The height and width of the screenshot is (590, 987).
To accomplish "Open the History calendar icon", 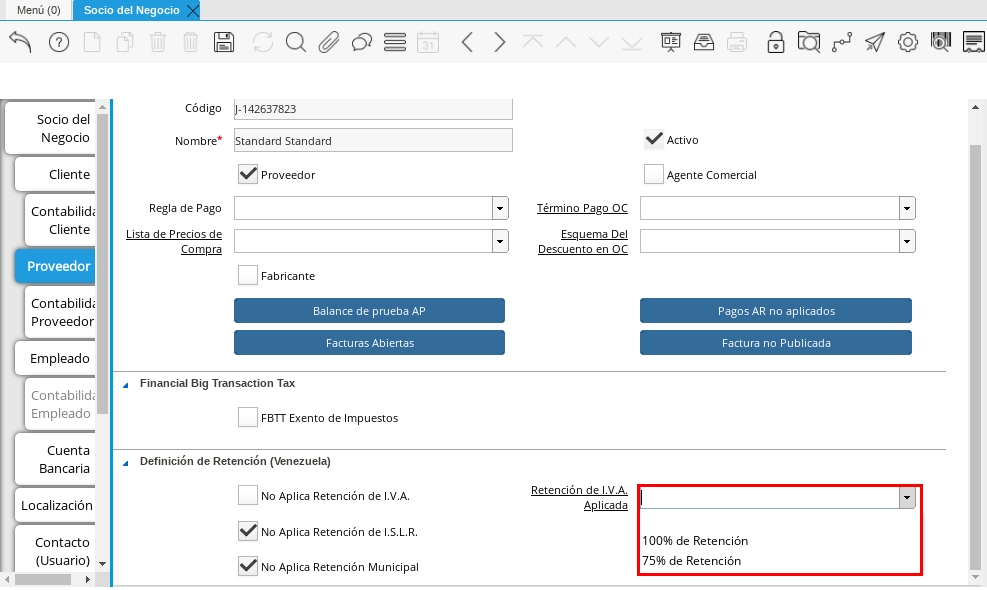I will tap(427, 42).
